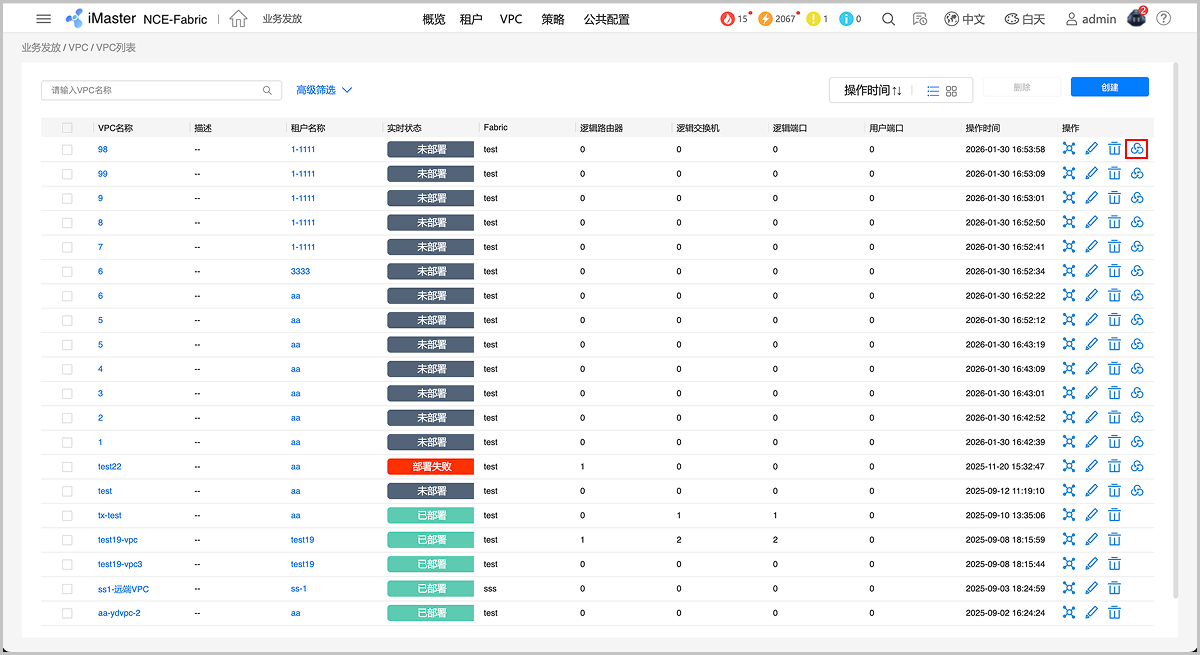The image size is (1200, 655).
Task: Click the global search magnifier icon
Action: (888, 19)
